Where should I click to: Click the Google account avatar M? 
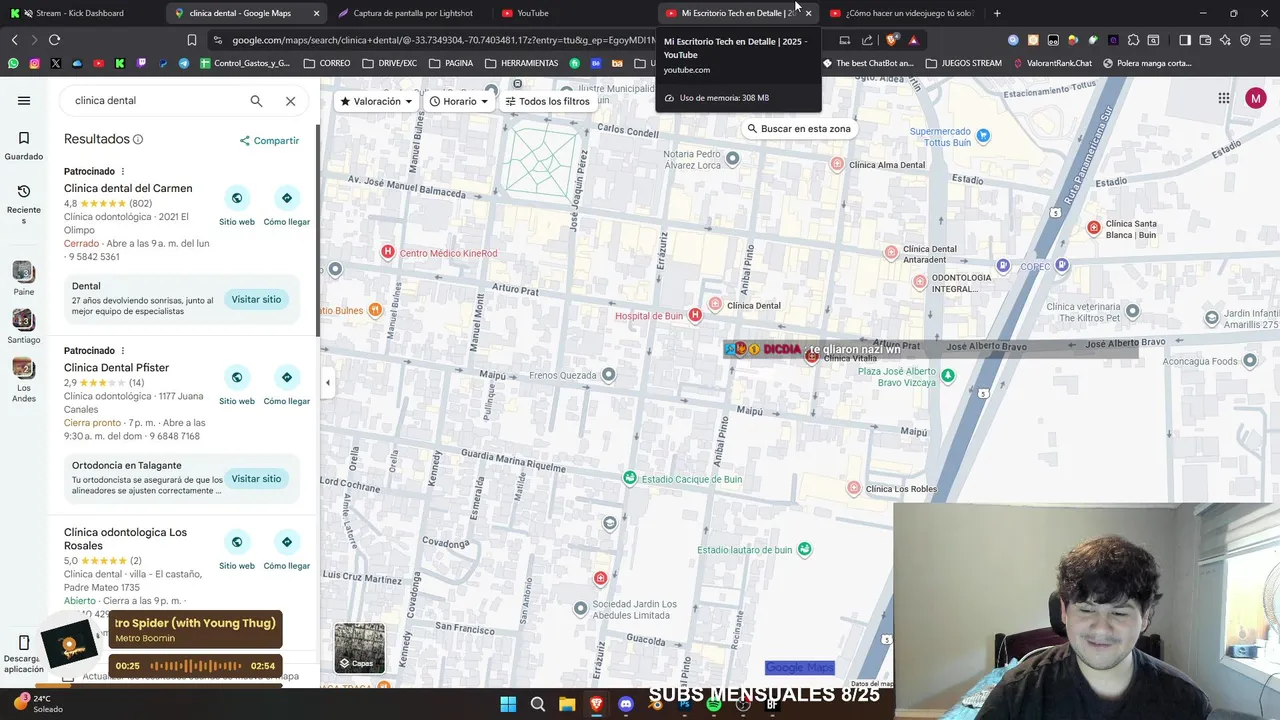pos(1256,98)
